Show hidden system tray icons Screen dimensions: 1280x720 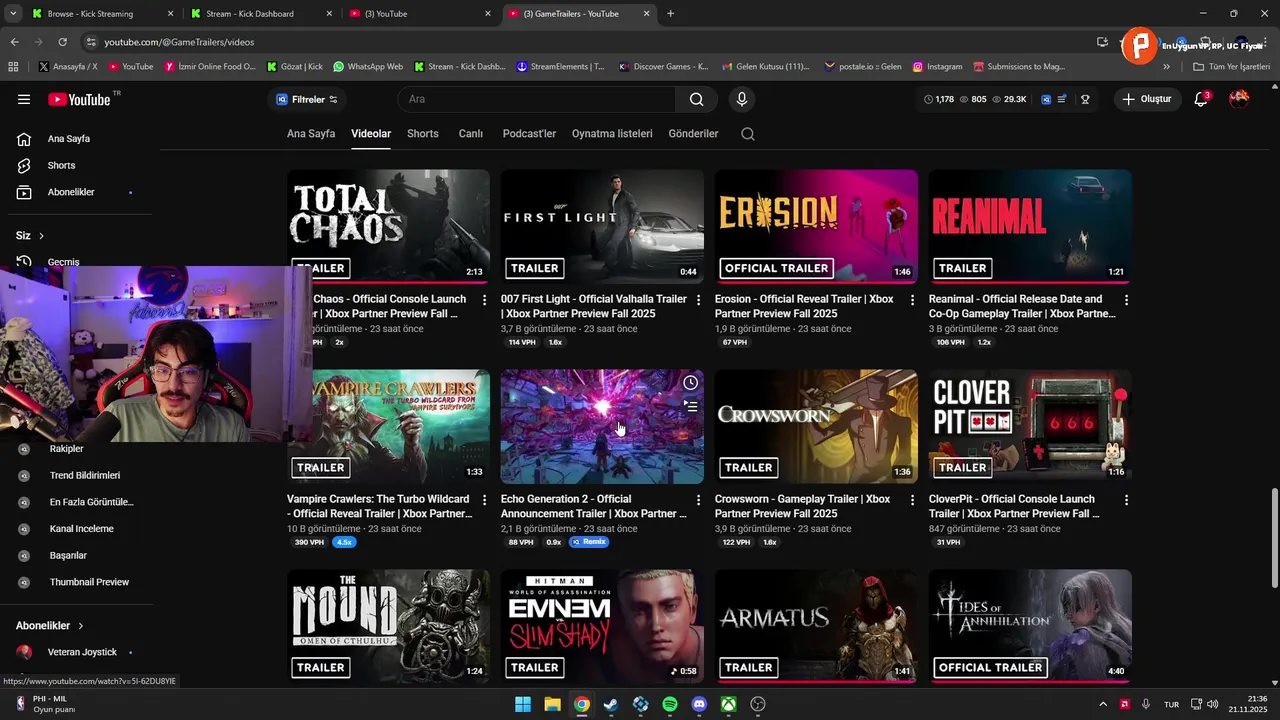1103,704
